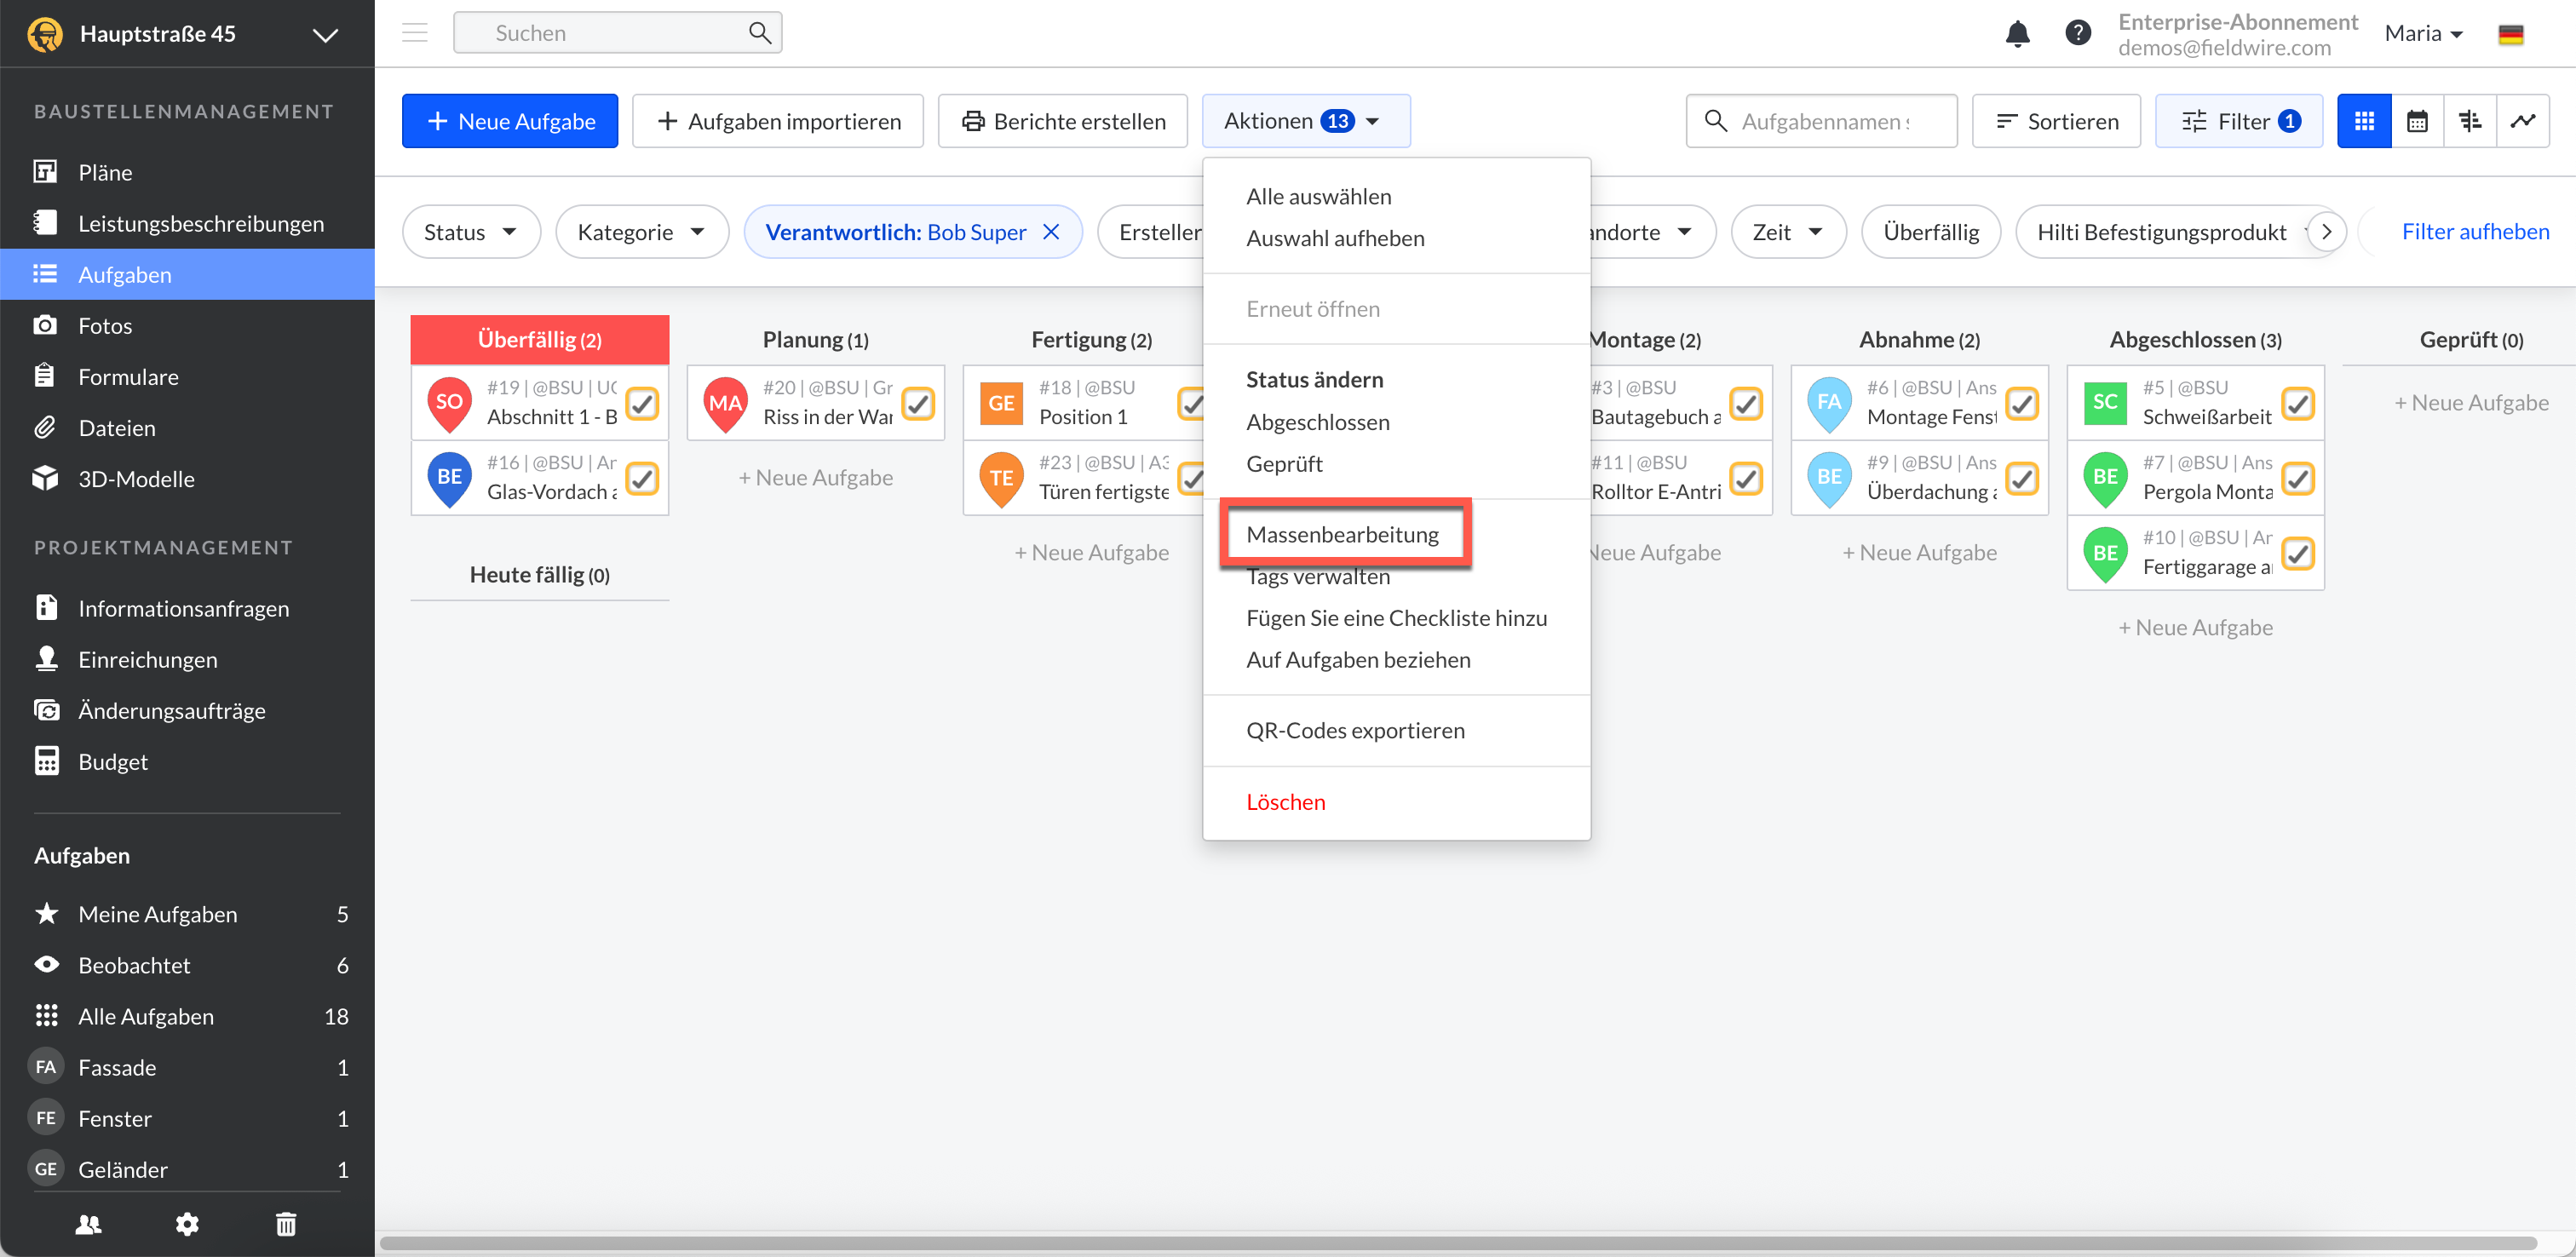This screenshot has height=1257, width=2576.
Task: Expand the Status filter dropdown
Action: click(470, 232)
